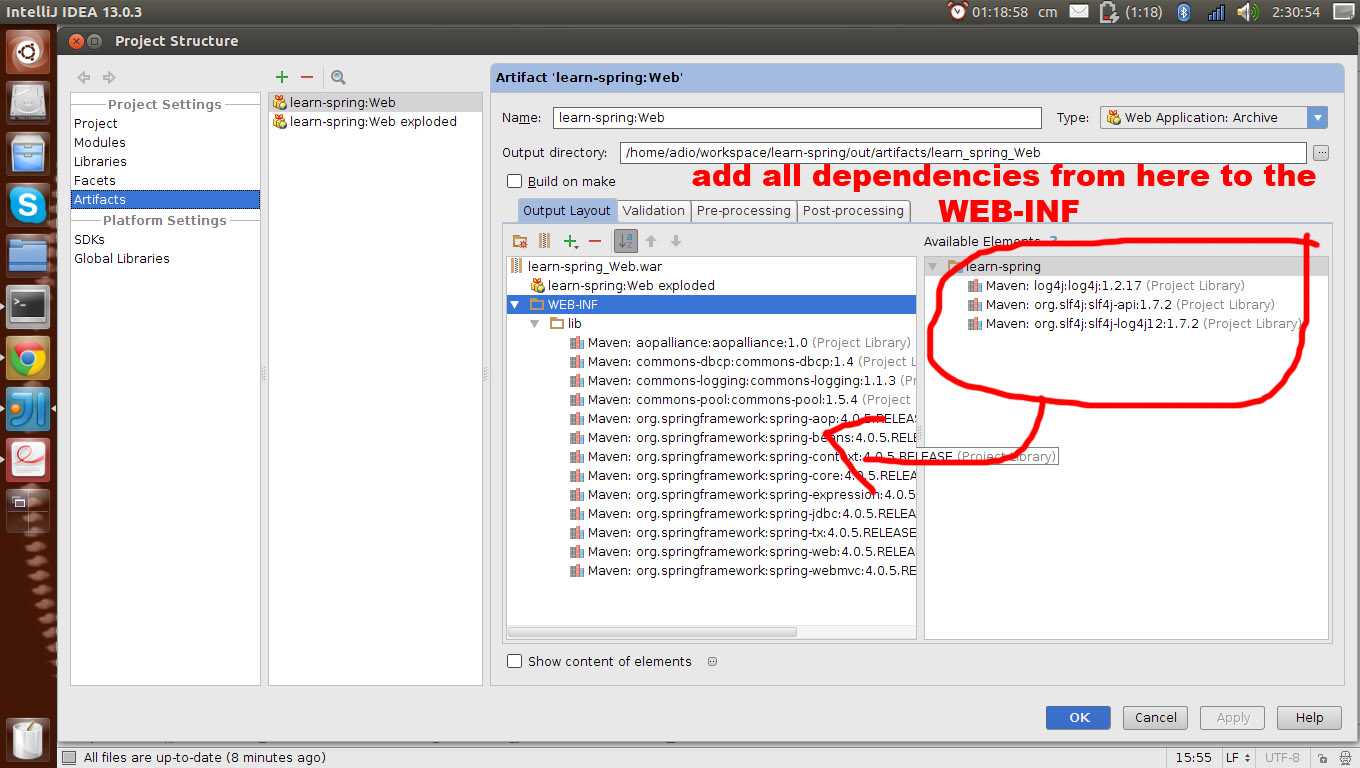This screenshot has height=768, width=1360.
Task: Open Ubuntu Dash home from launcher
Action: [28, 50]
